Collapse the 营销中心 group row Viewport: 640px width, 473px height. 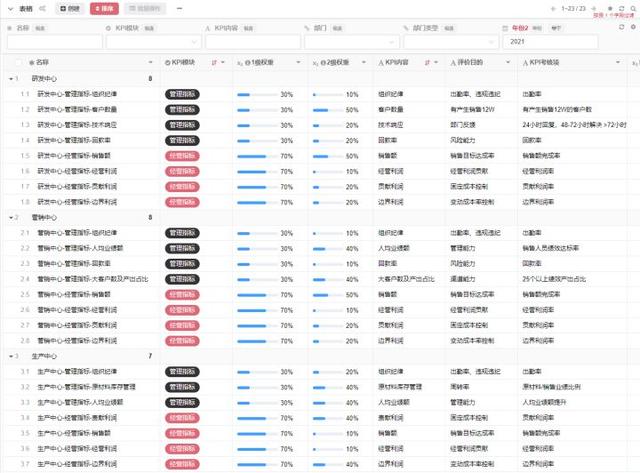pyautogui.click(x=11, y=218)
